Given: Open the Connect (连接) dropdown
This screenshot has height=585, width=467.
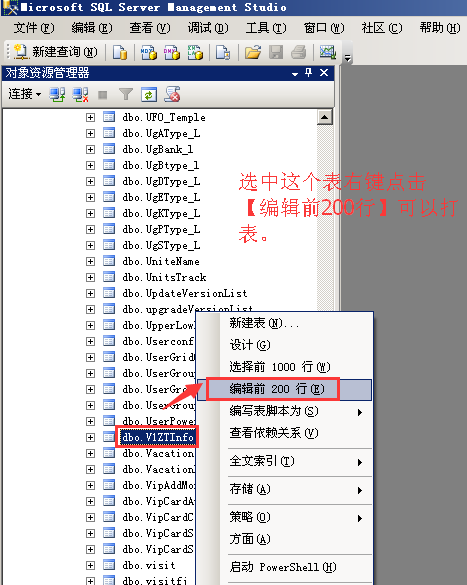Looking at the screenshot, I should (25, 94).
